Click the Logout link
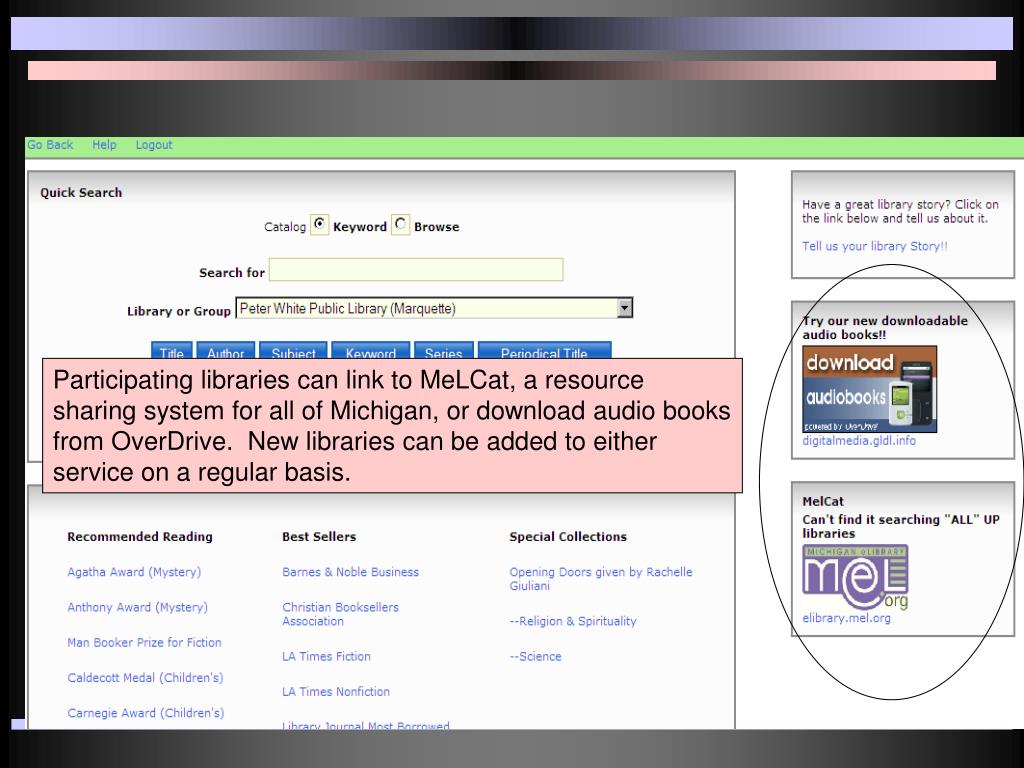Image resolution: width=1024 pixels, height=768 pixels. [154, 145]
